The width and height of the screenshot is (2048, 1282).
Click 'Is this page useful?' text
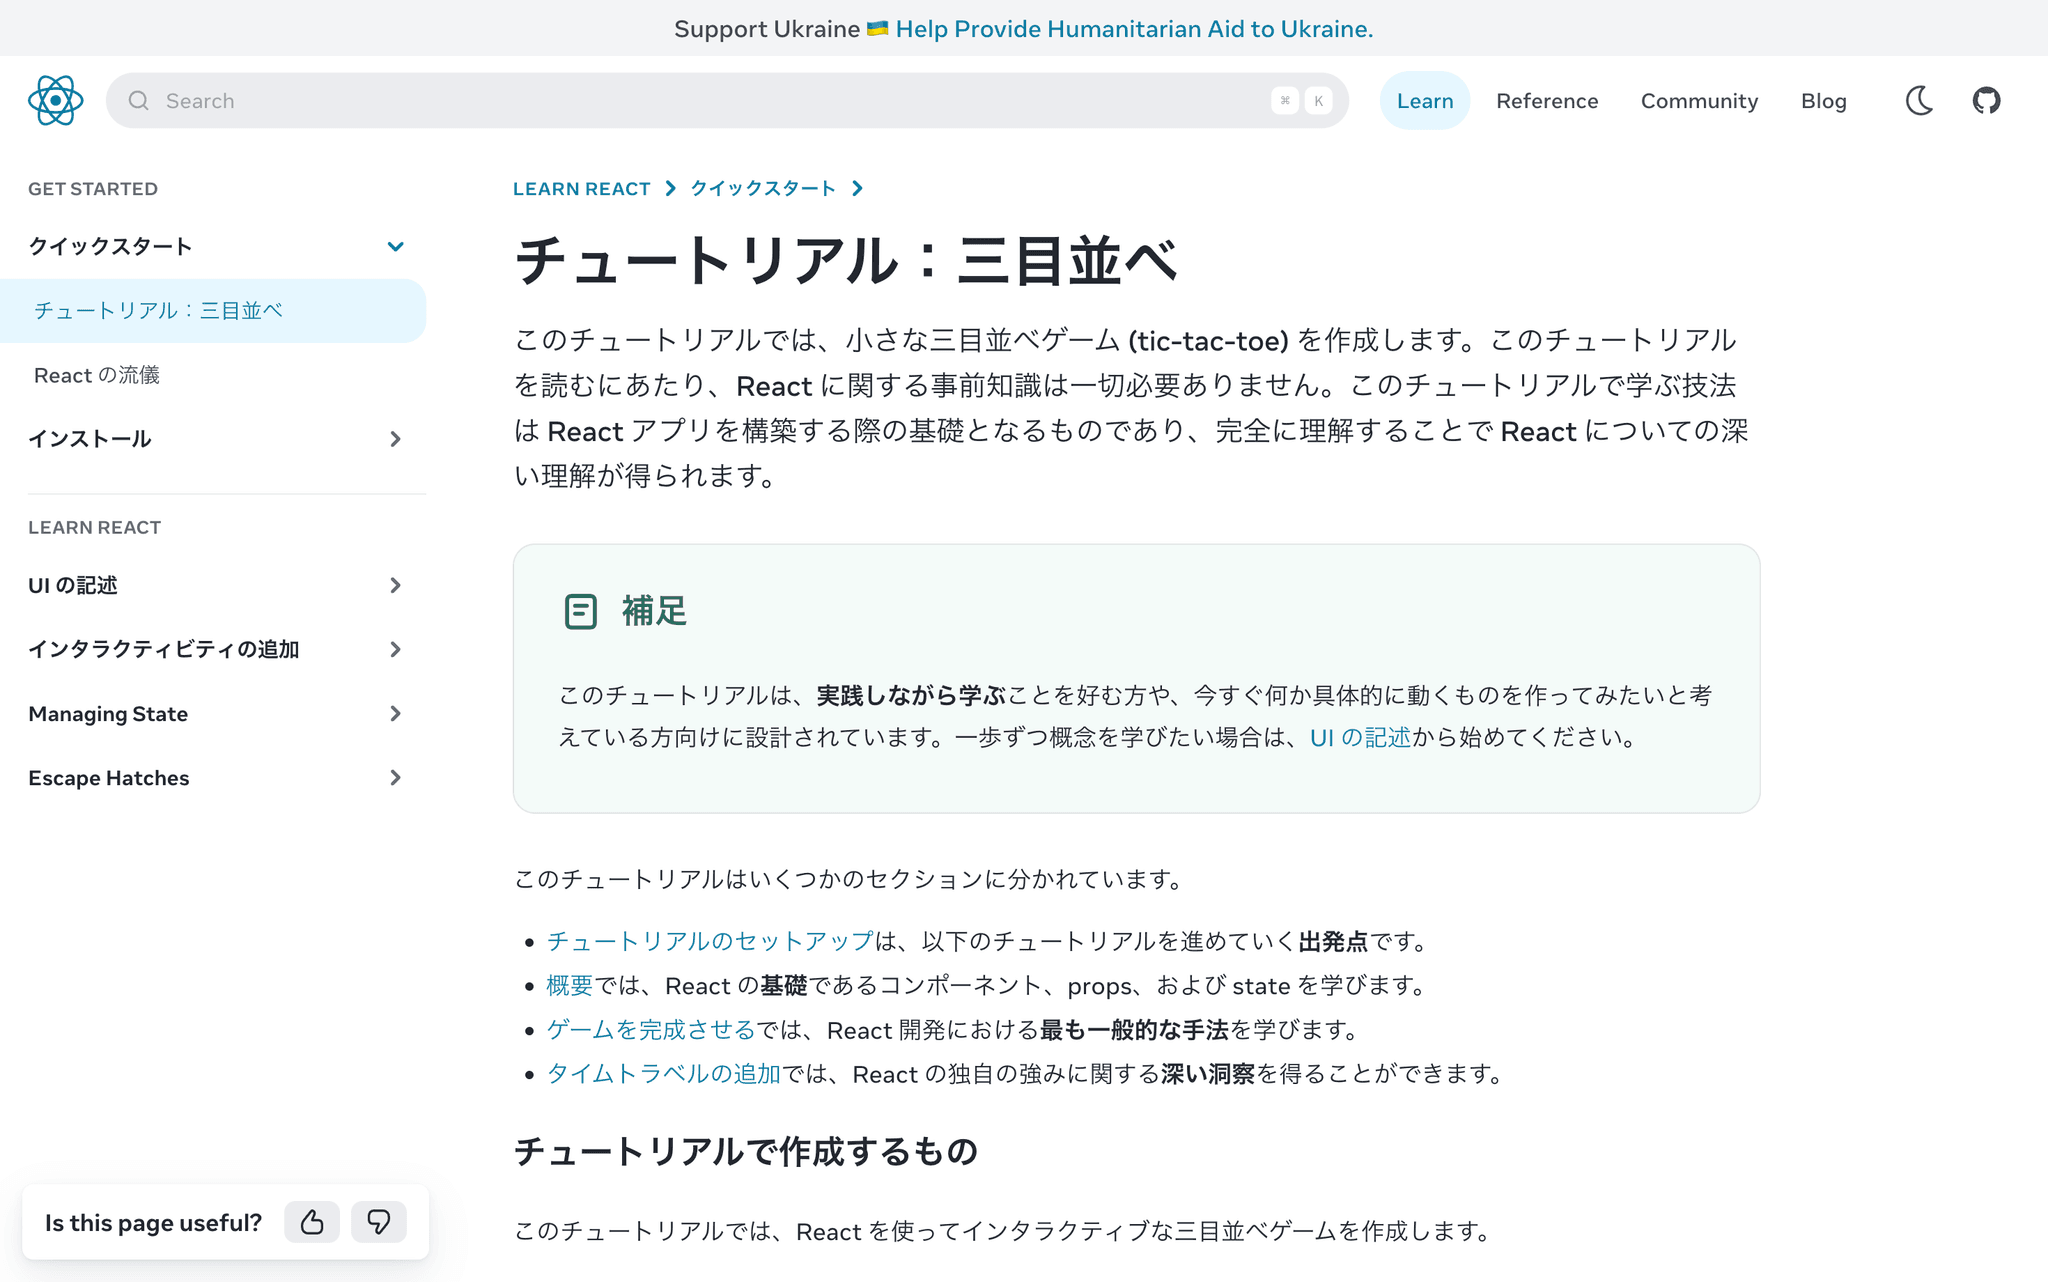pos(153,1222)
